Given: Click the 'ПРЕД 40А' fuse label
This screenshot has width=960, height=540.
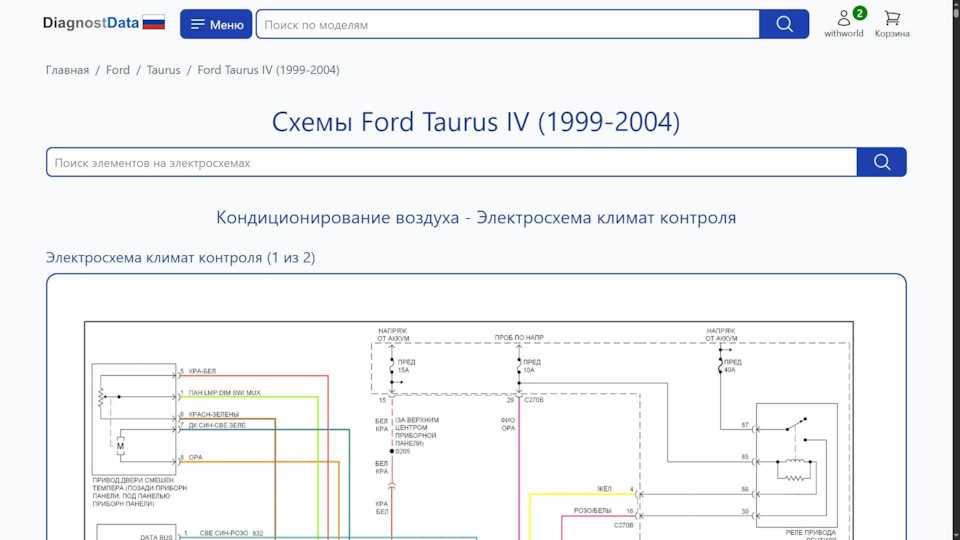Looking at the screenshot, I should pos(732,366).
